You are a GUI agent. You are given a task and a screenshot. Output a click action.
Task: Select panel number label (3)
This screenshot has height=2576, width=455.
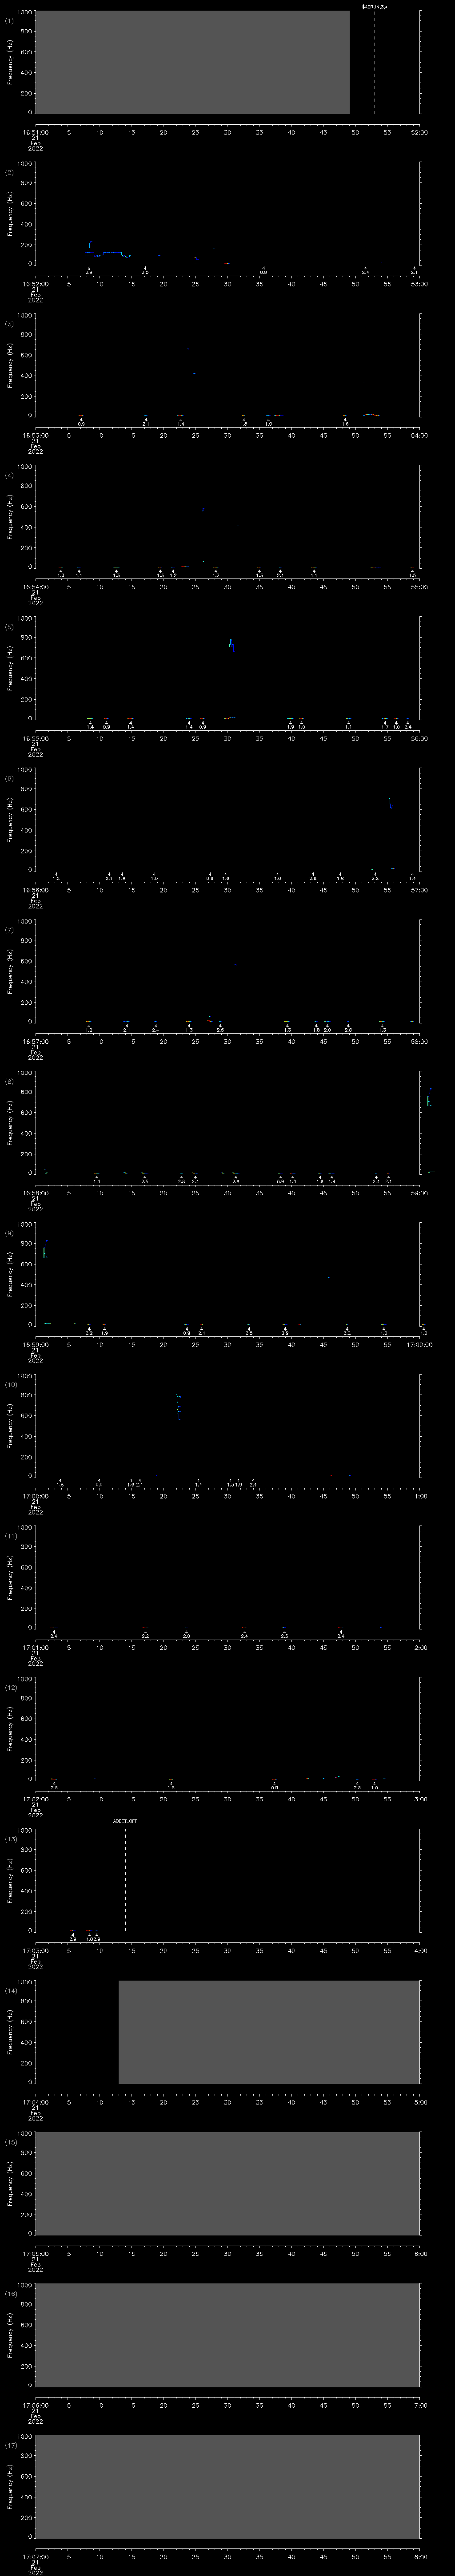(x=9, y=324)
